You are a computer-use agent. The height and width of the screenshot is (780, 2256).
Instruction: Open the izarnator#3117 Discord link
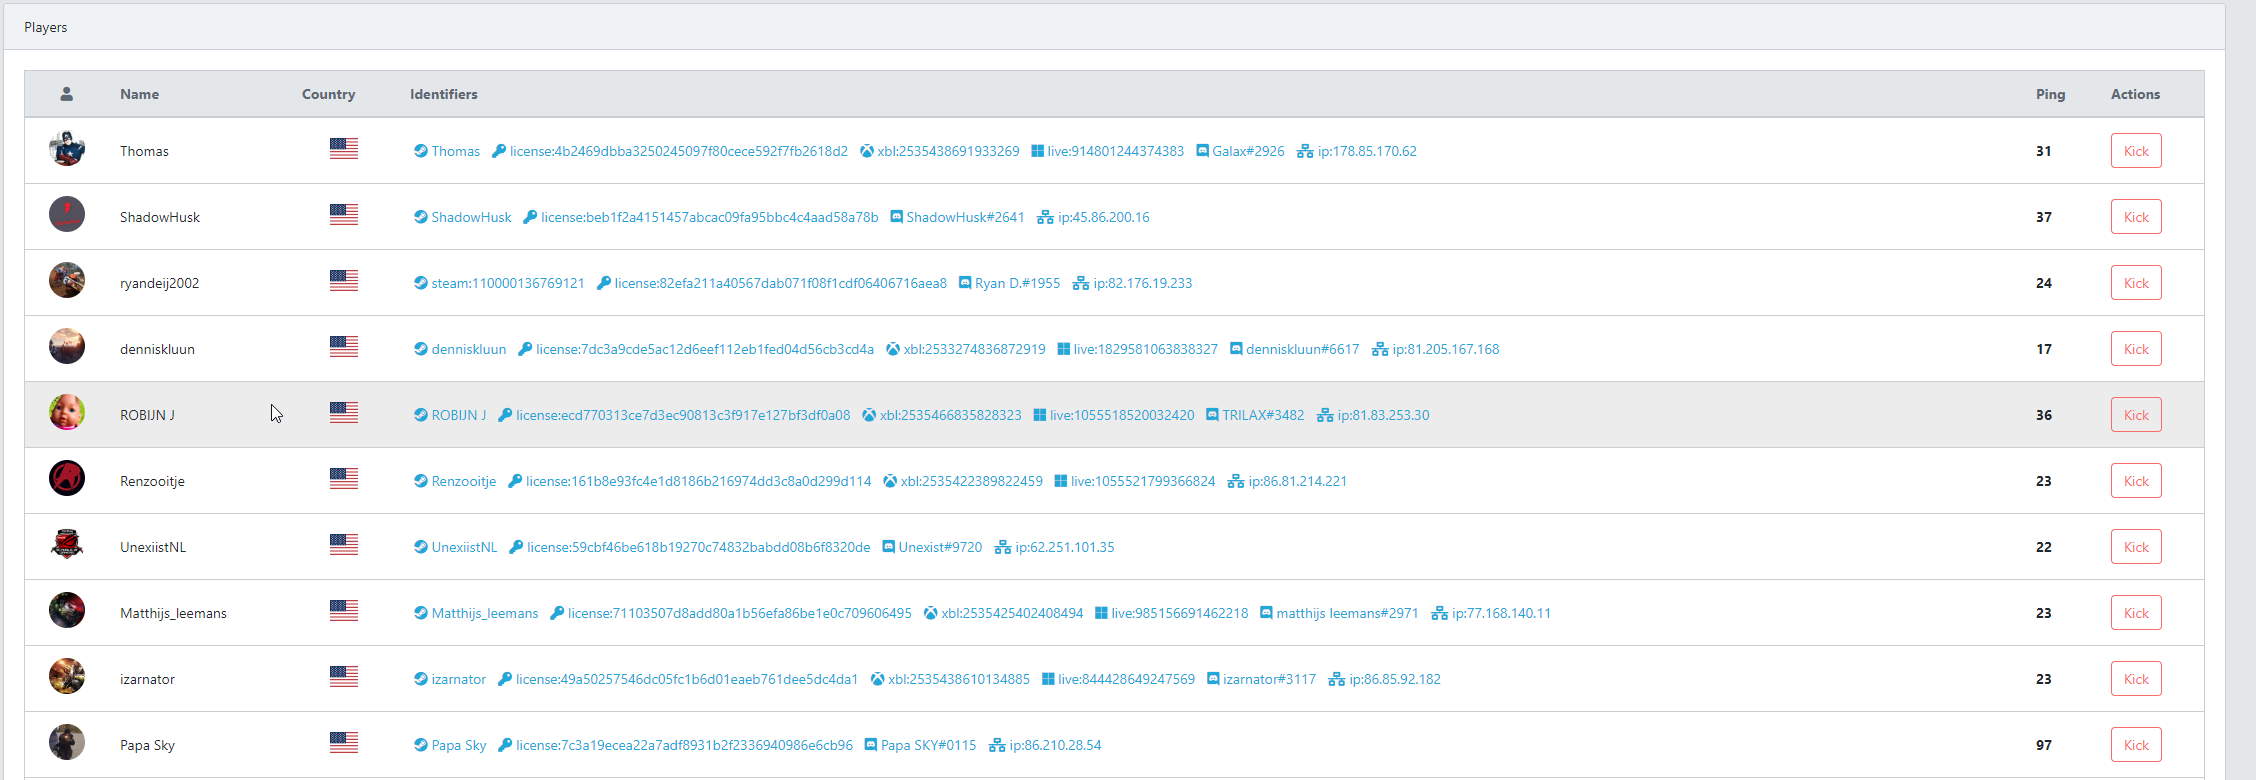pos(1268,679)
